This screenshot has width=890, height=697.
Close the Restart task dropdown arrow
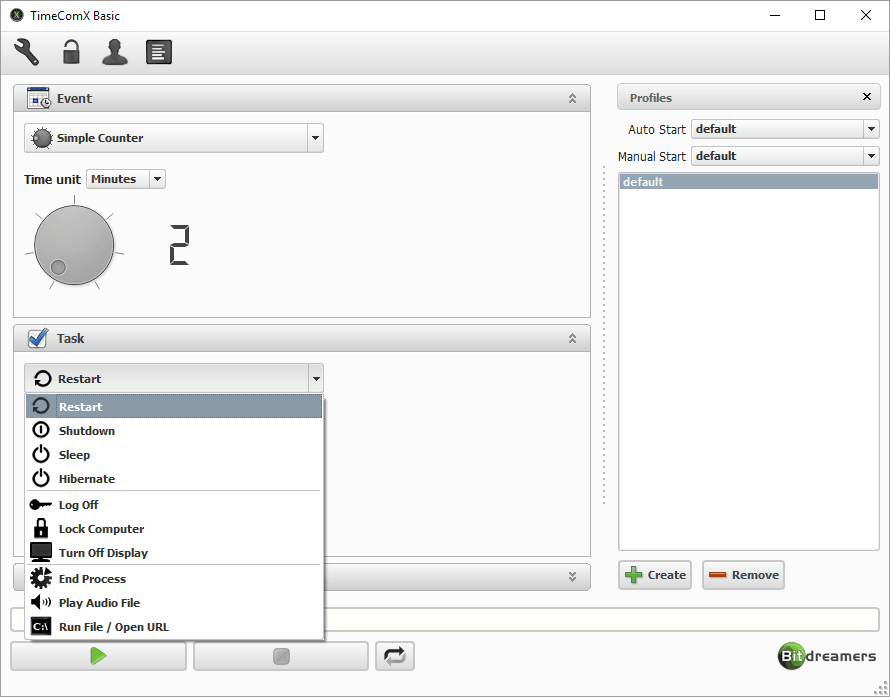[316, 379]
